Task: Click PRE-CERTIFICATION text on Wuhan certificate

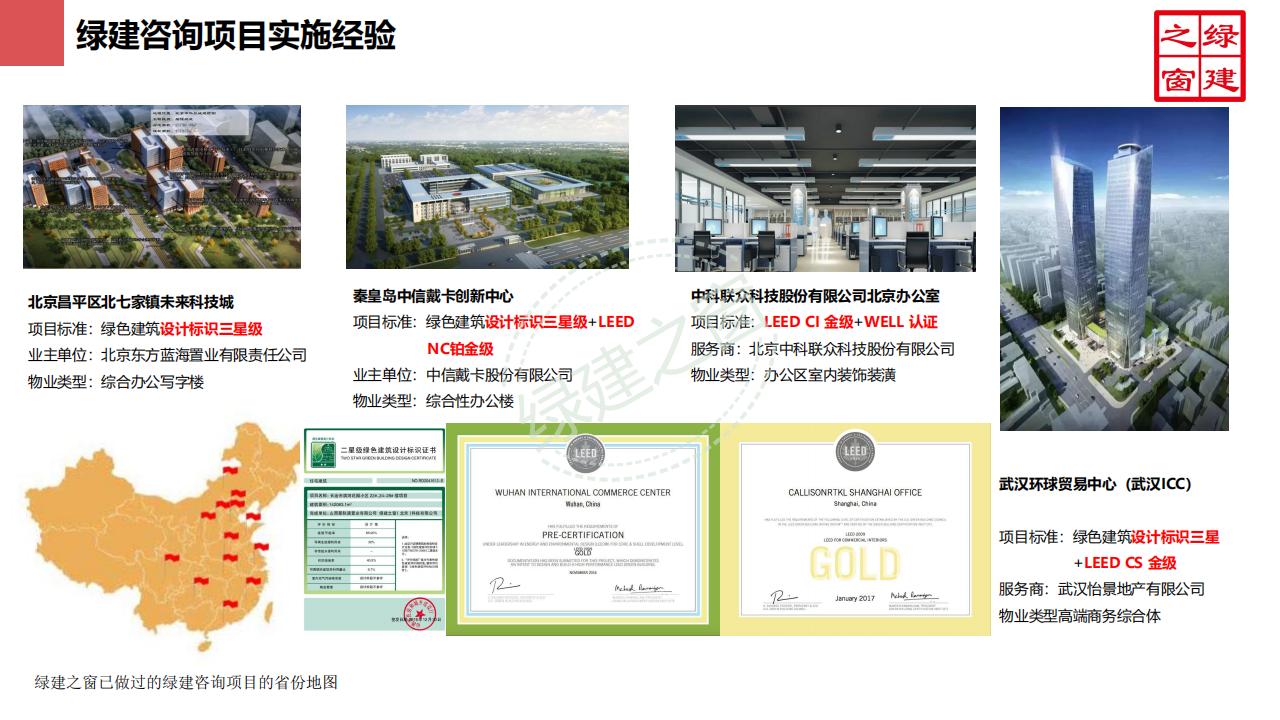Action: pyautogui.click(x=583, y=535)
